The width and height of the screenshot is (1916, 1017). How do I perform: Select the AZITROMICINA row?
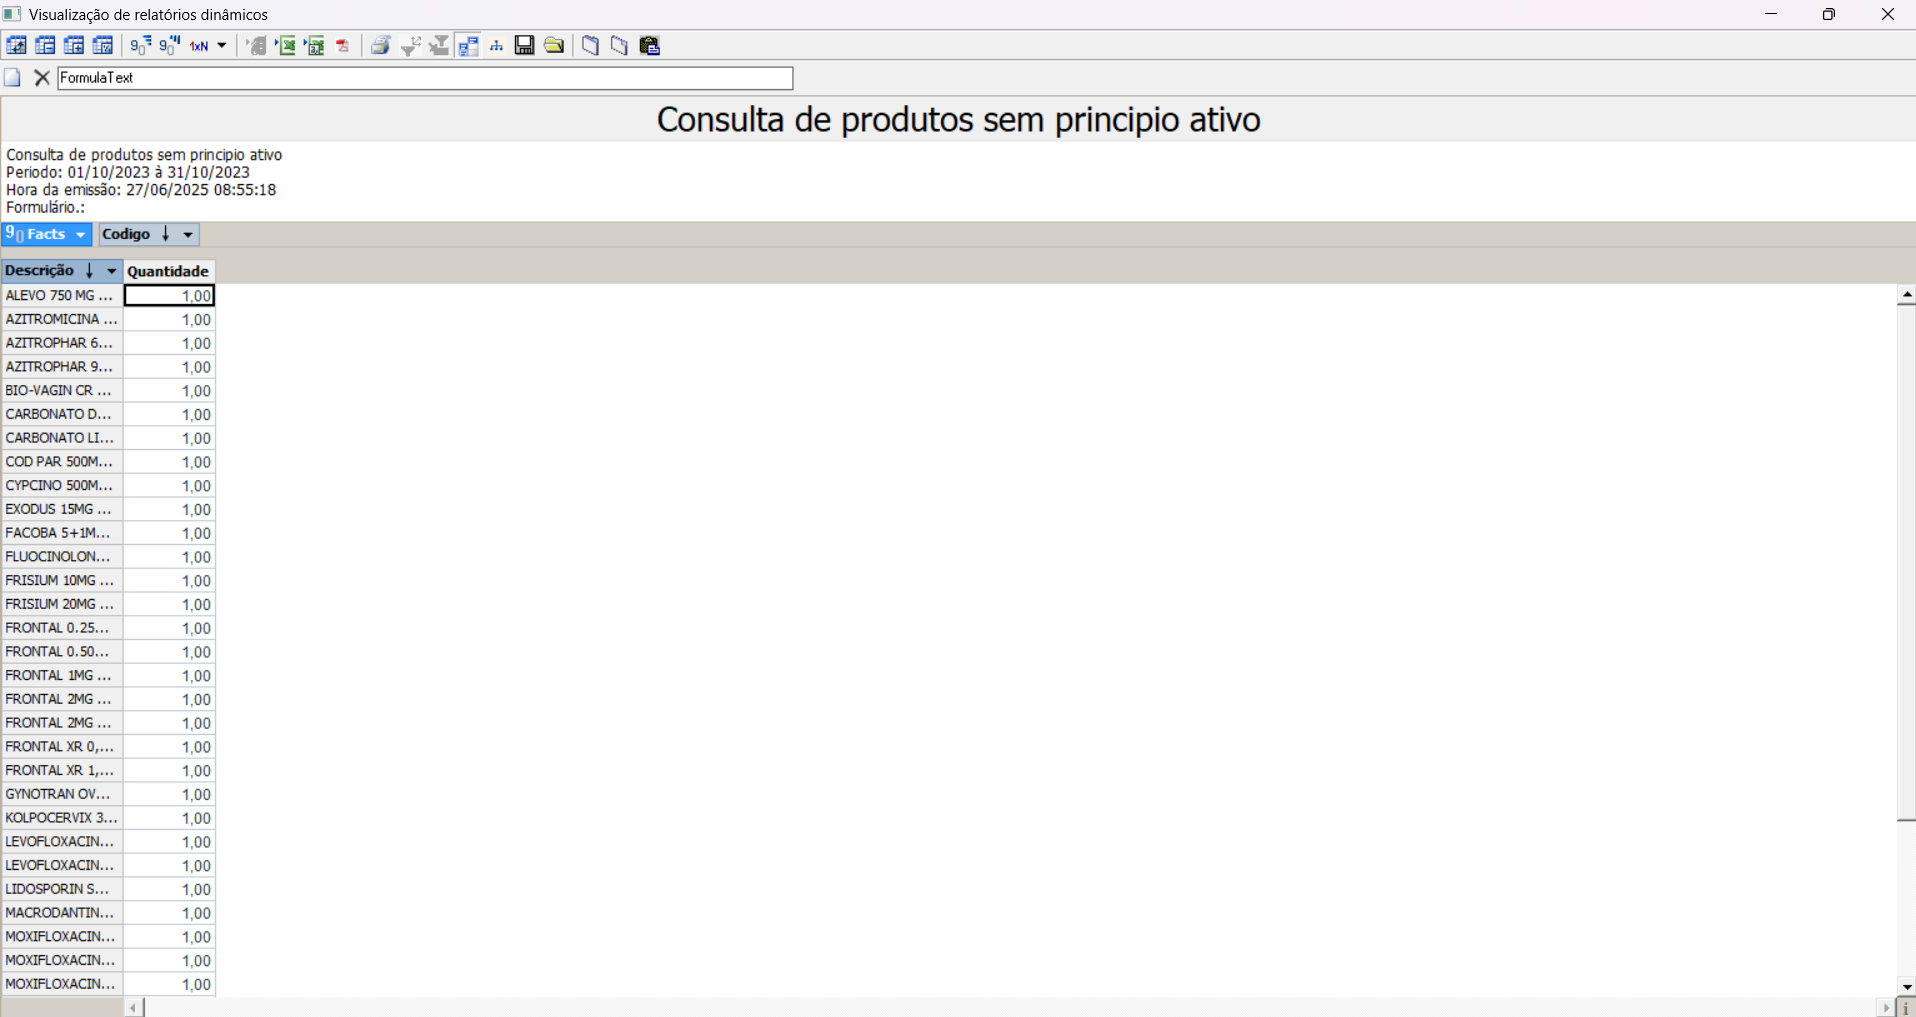pyautogui.click(x=62, y=319)
